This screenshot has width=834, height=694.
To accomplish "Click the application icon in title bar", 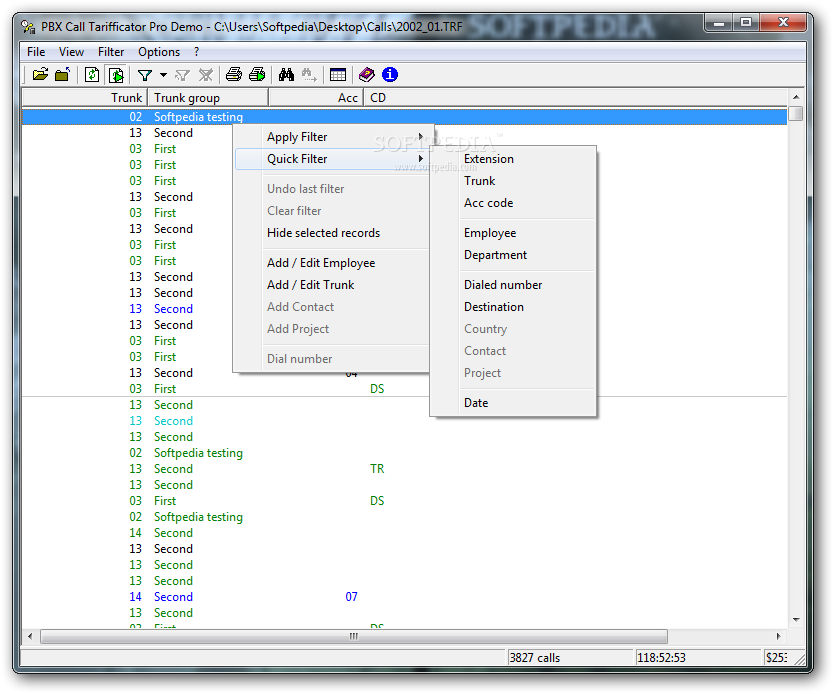I will (28, 26).
